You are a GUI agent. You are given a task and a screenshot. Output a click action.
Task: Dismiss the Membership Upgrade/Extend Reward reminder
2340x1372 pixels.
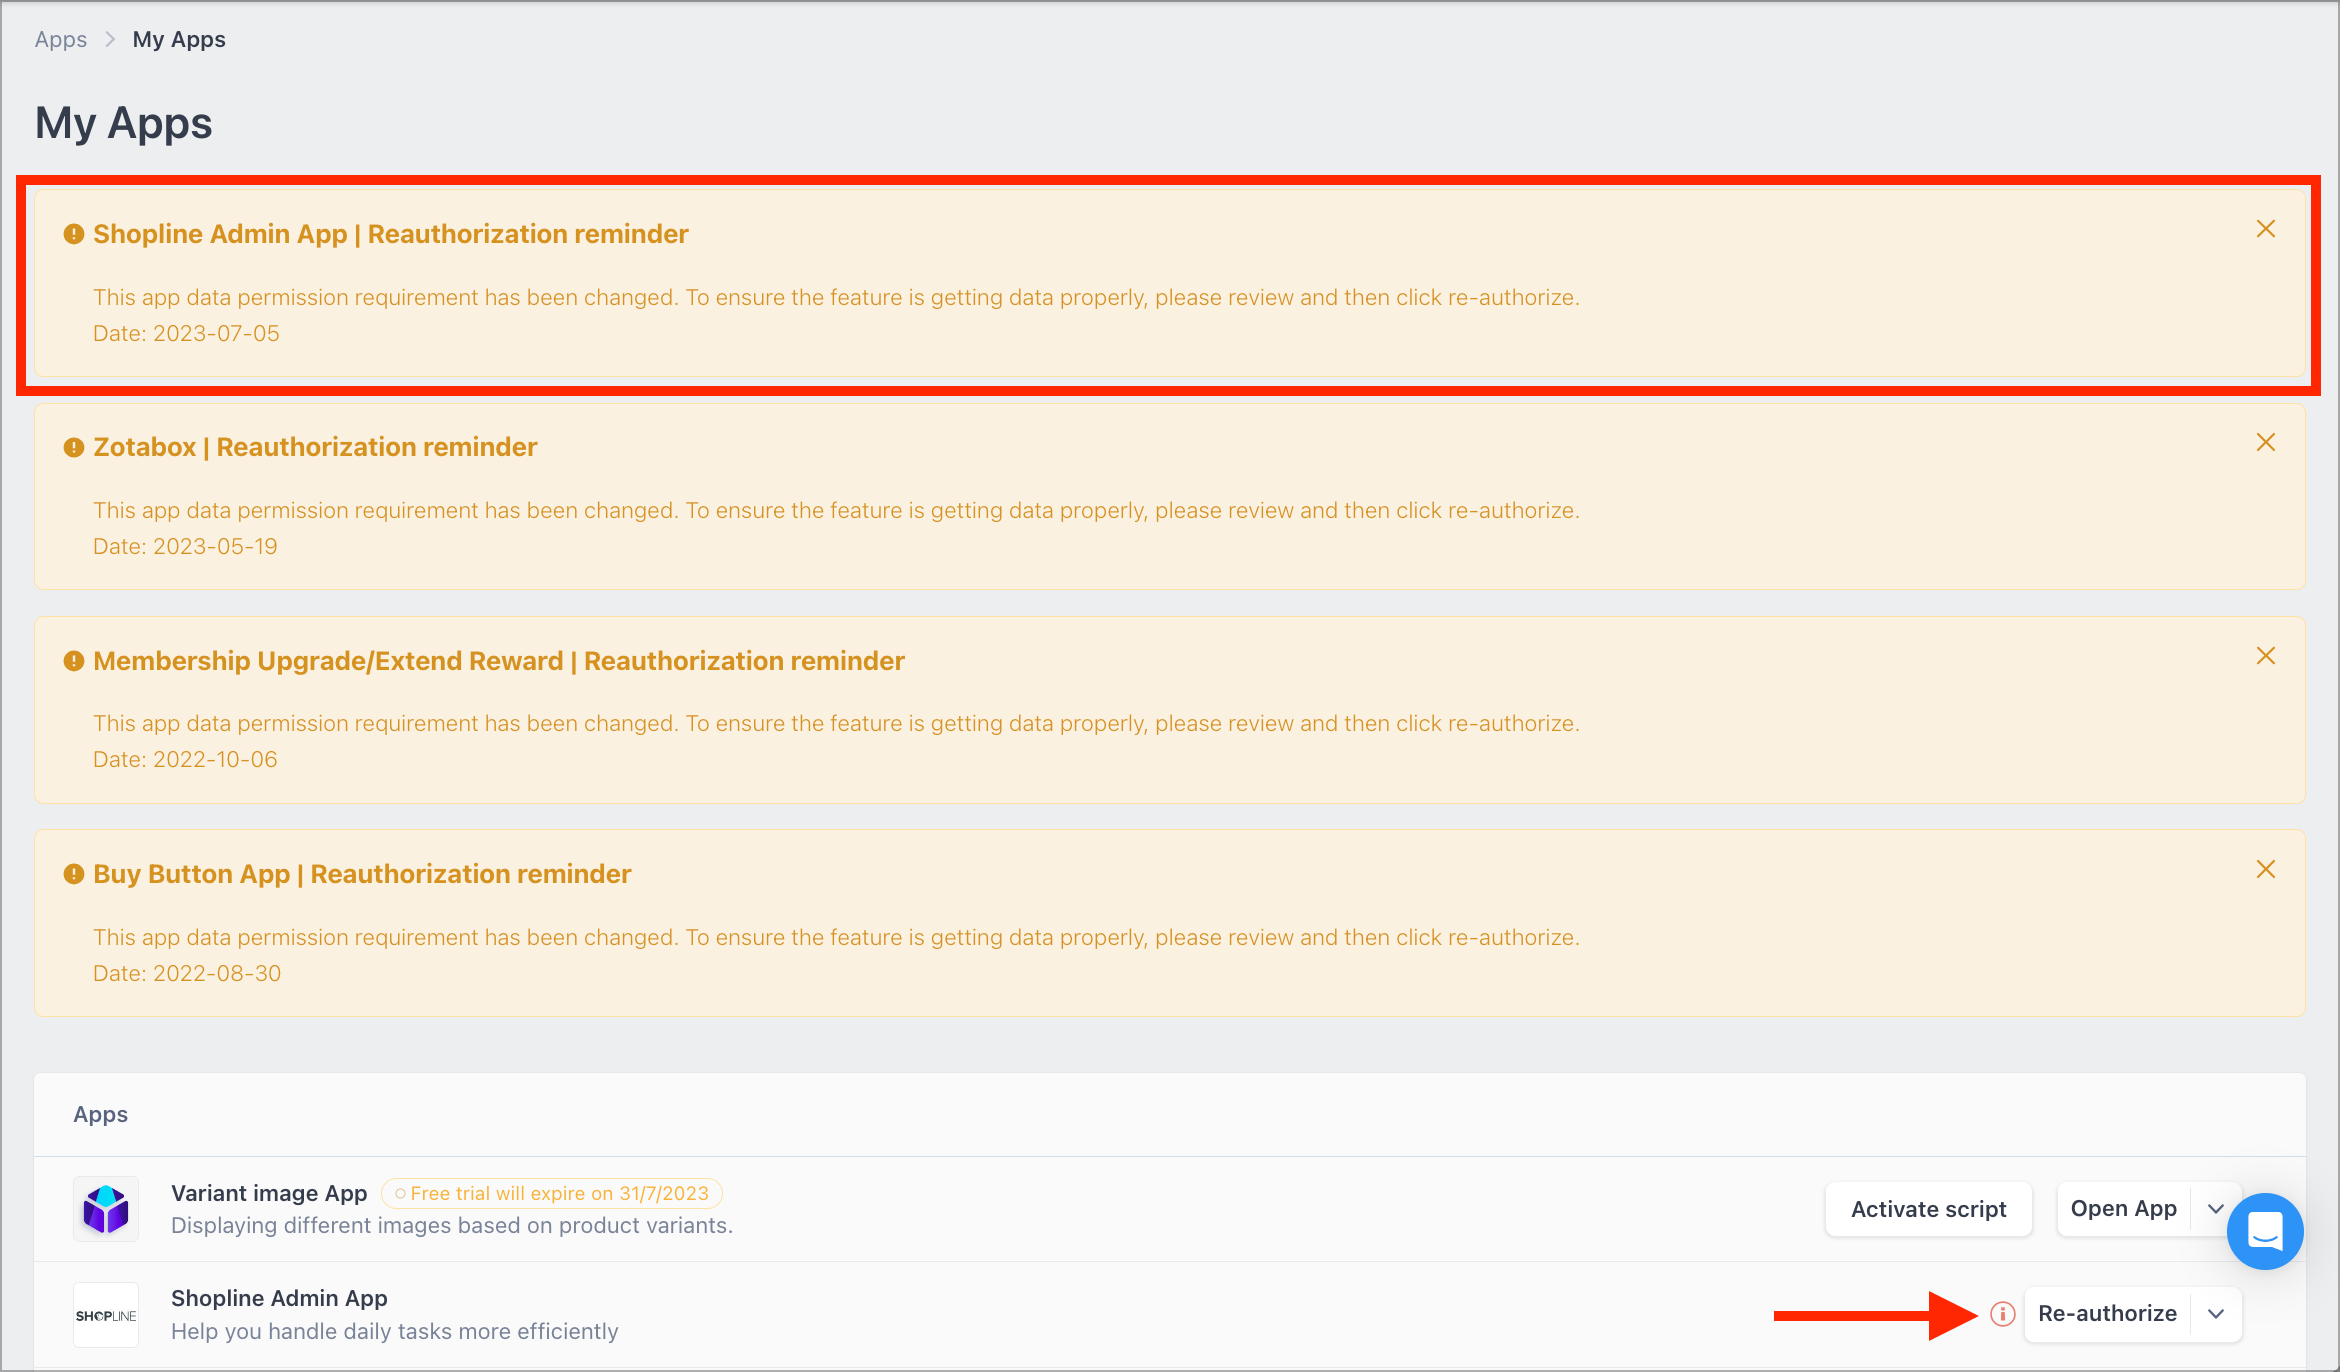(x=2265, y=656)
